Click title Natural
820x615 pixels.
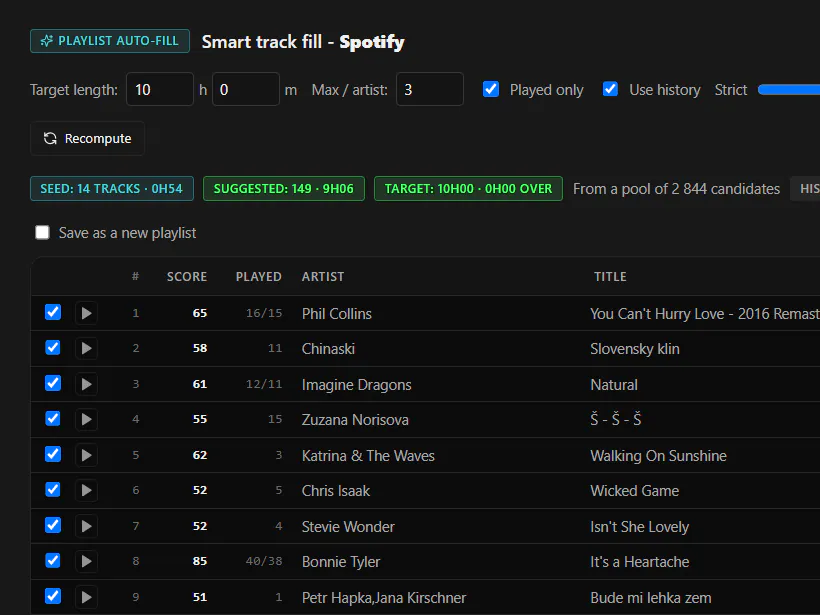[x=614, y=385]
